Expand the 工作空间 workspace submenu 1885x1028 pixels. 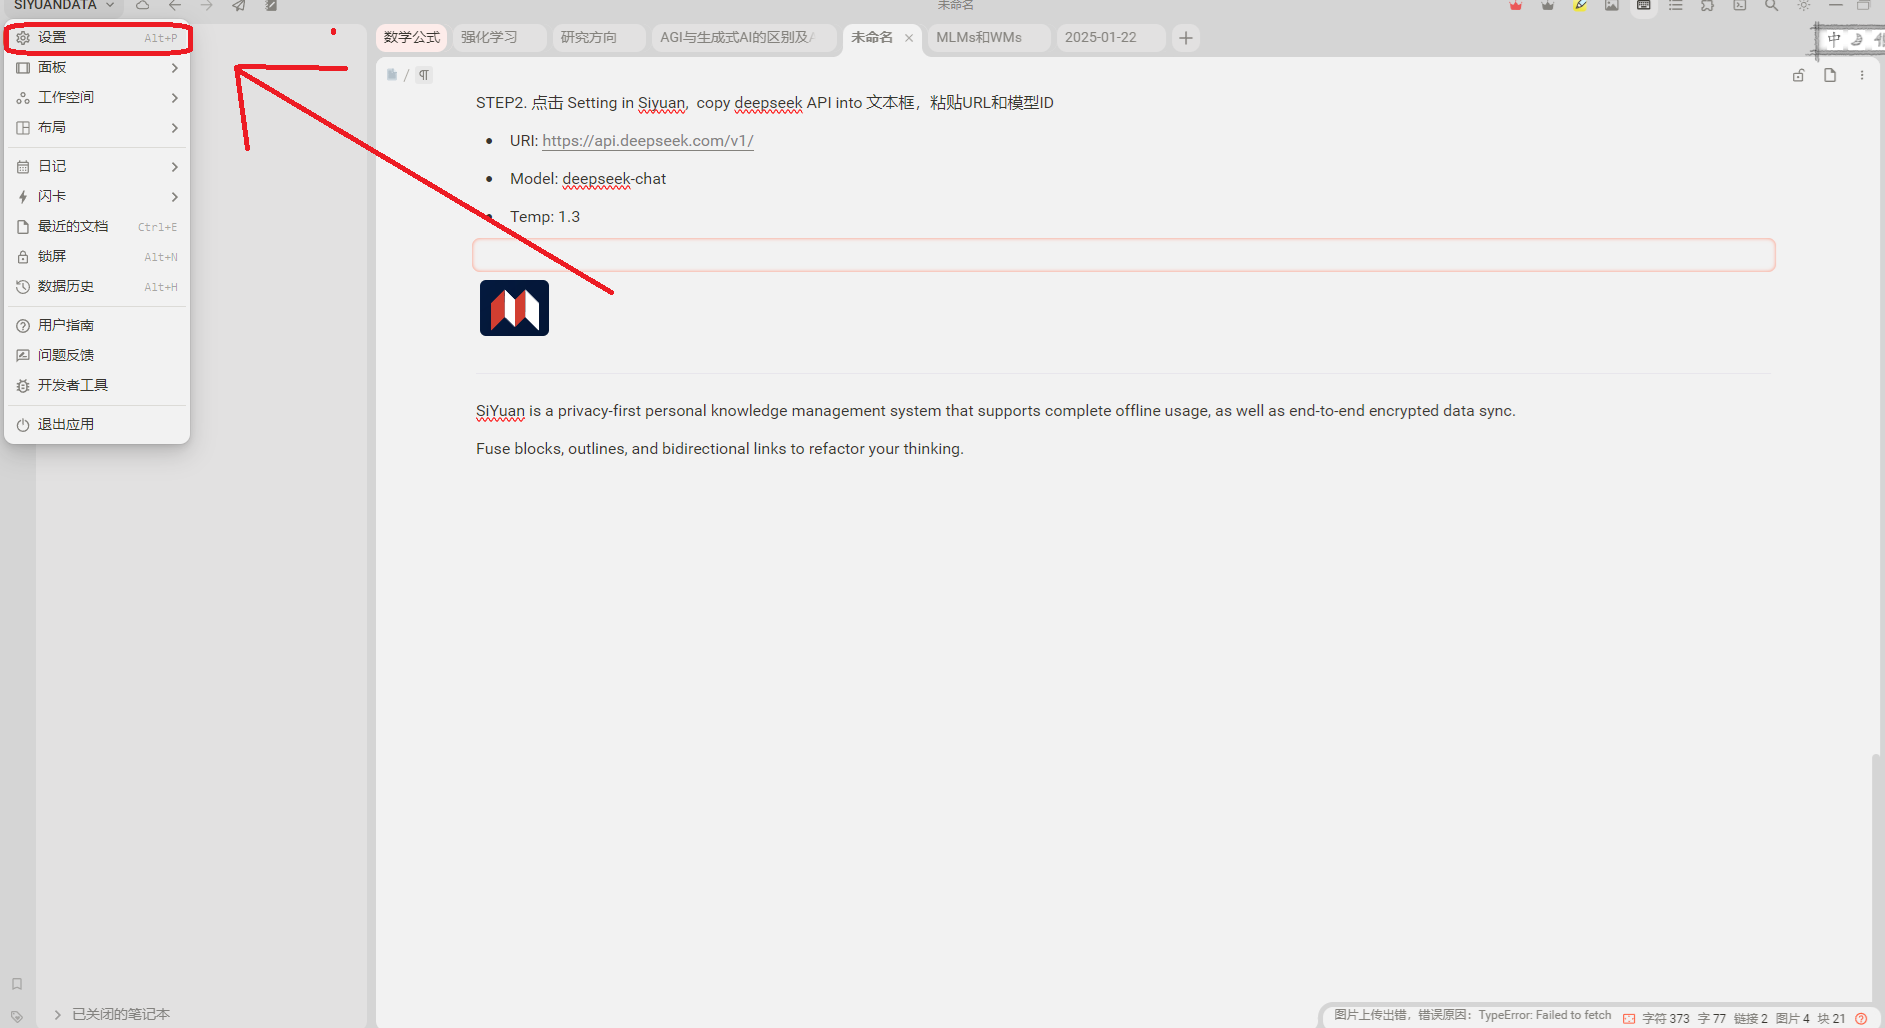coord(95,98)
